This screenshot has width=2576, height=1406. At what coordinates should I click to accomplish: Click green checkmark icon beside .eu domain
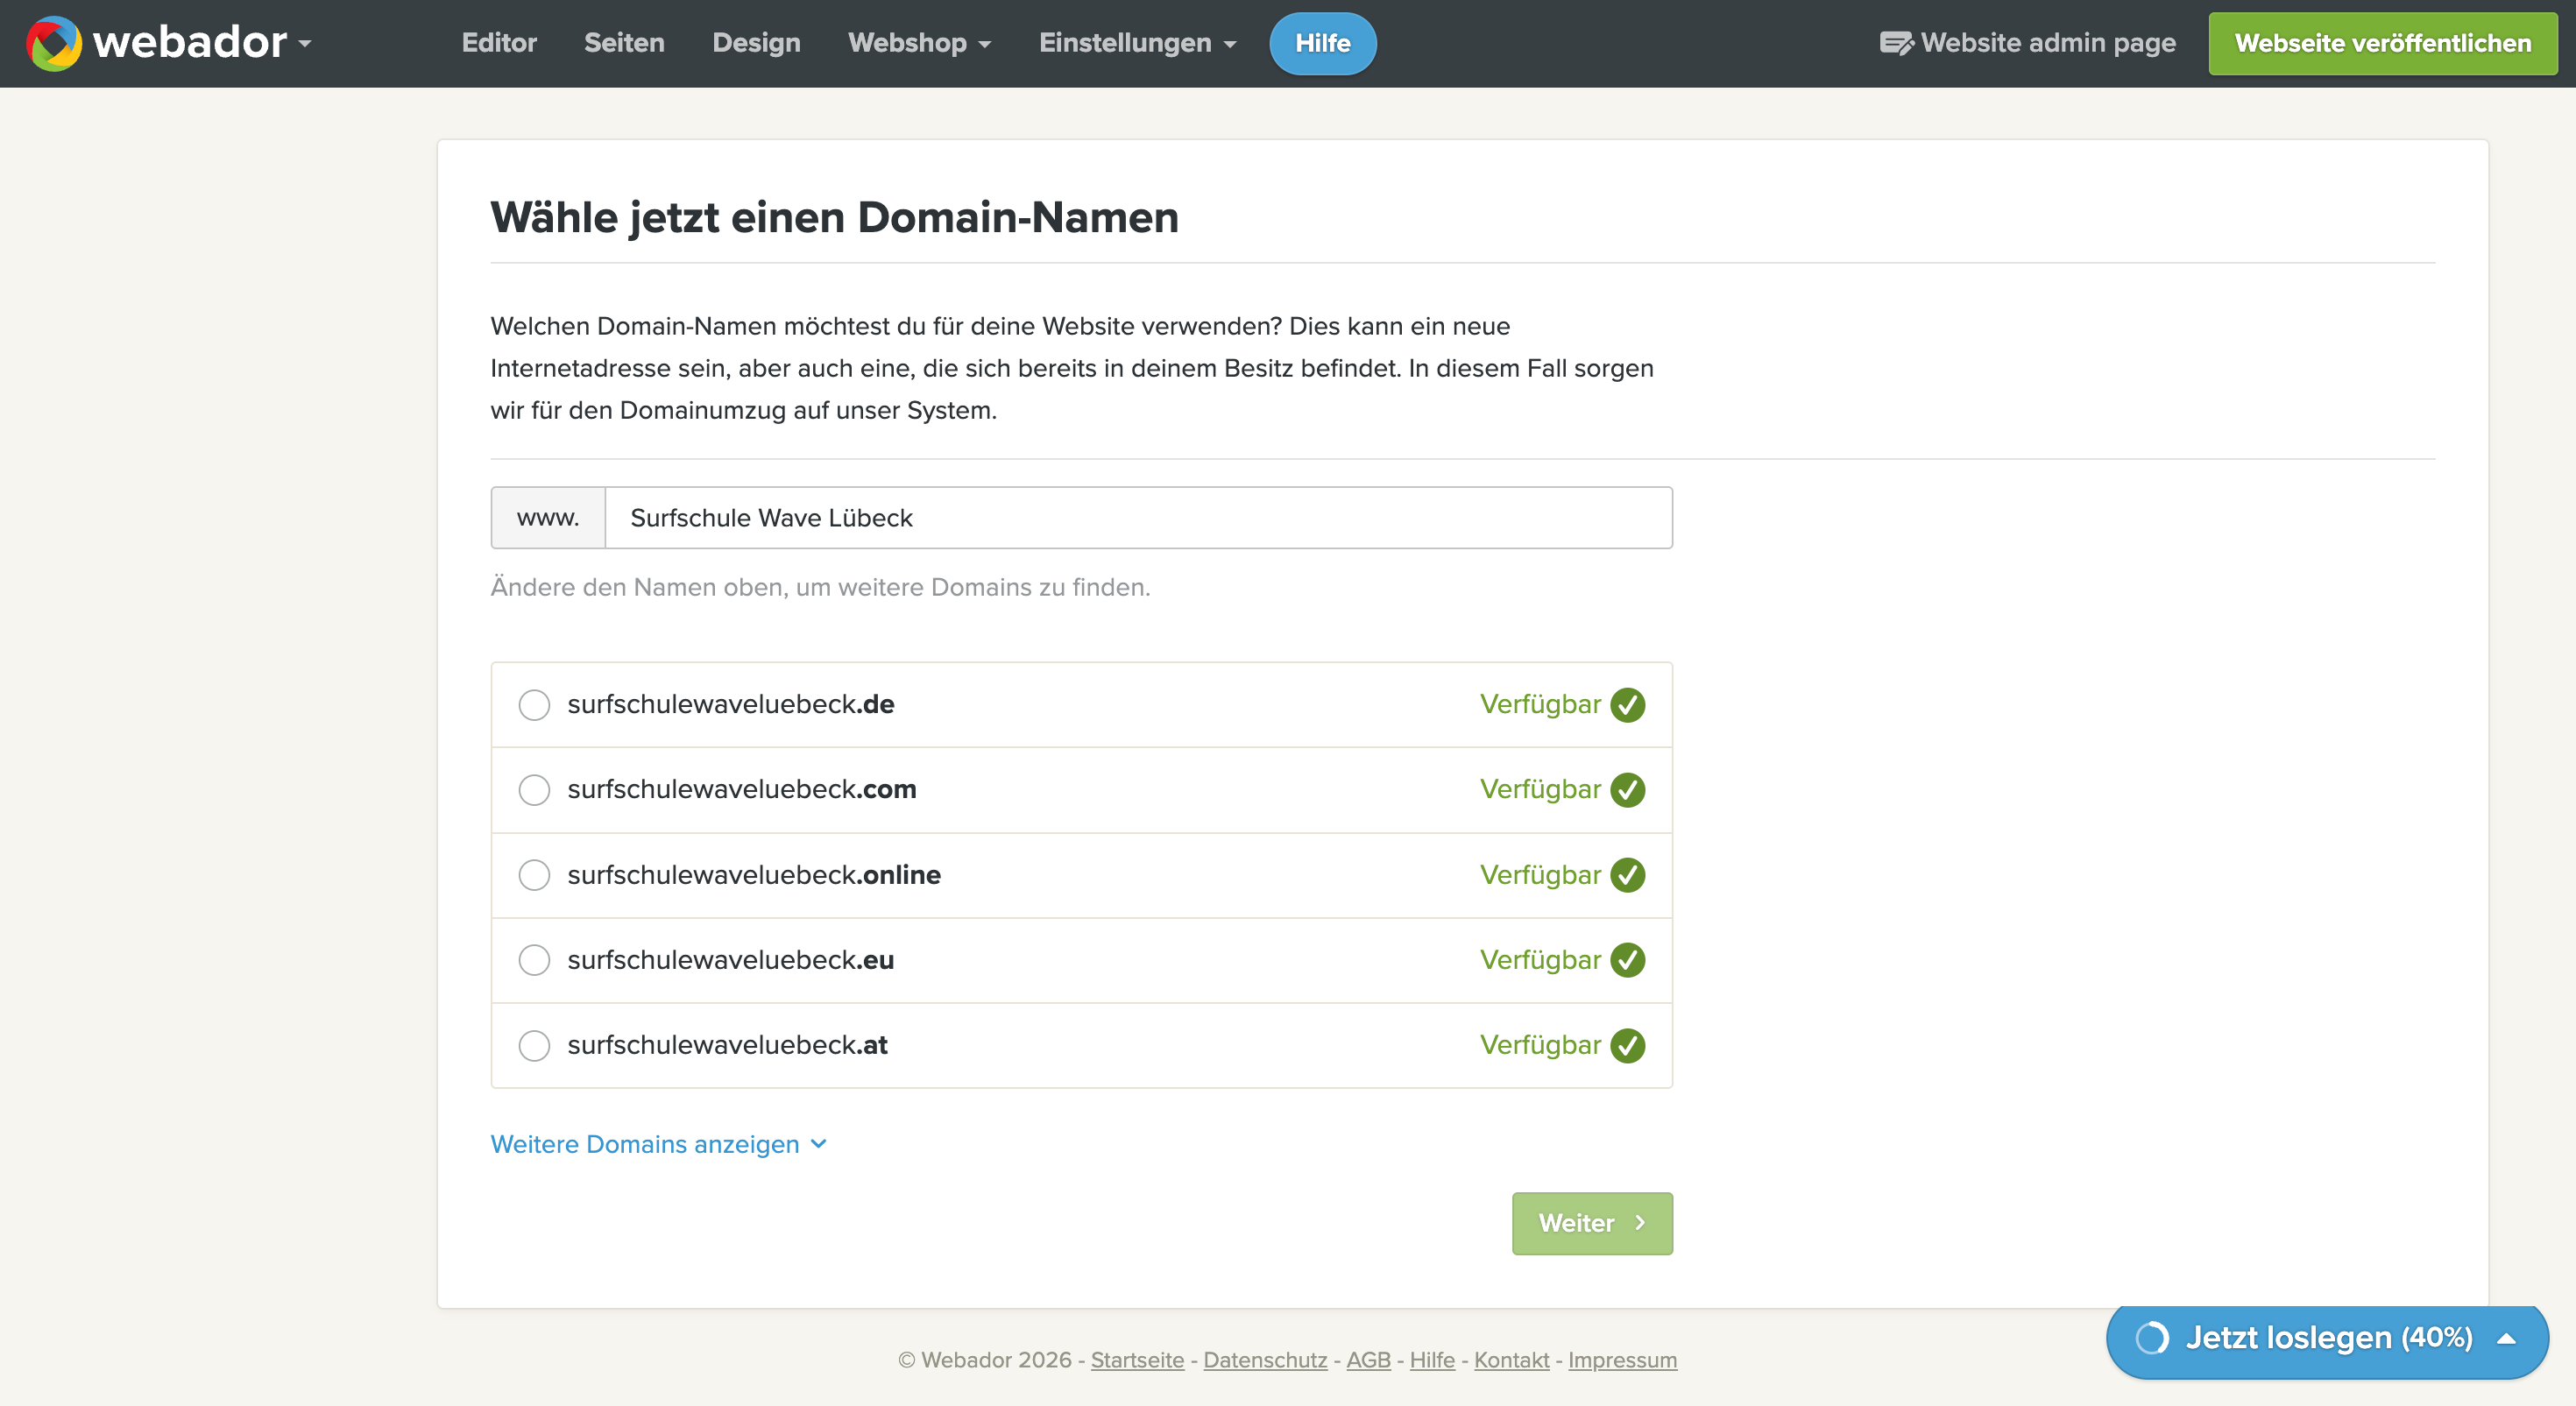pos(1628,960)
